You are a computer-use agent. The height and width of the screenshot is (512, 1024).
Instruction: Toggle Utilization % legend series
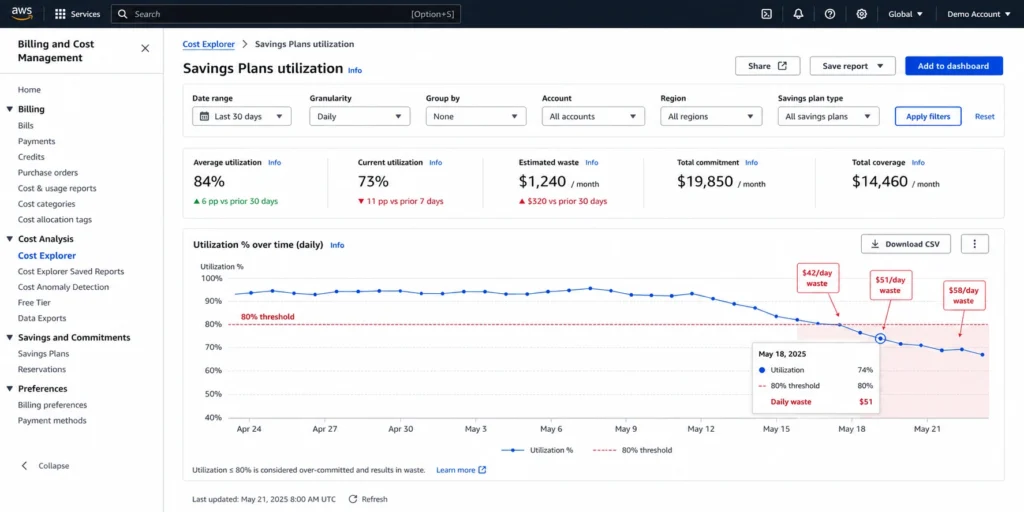pos(537,450)
